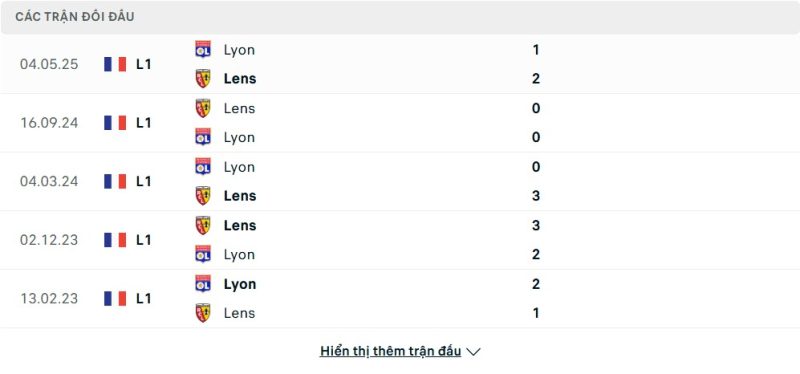The width and height of the screenshot is (800, 374).
Task: Click Hiển thị thêm trận đấu link
Action: click(x=390, y=351)
